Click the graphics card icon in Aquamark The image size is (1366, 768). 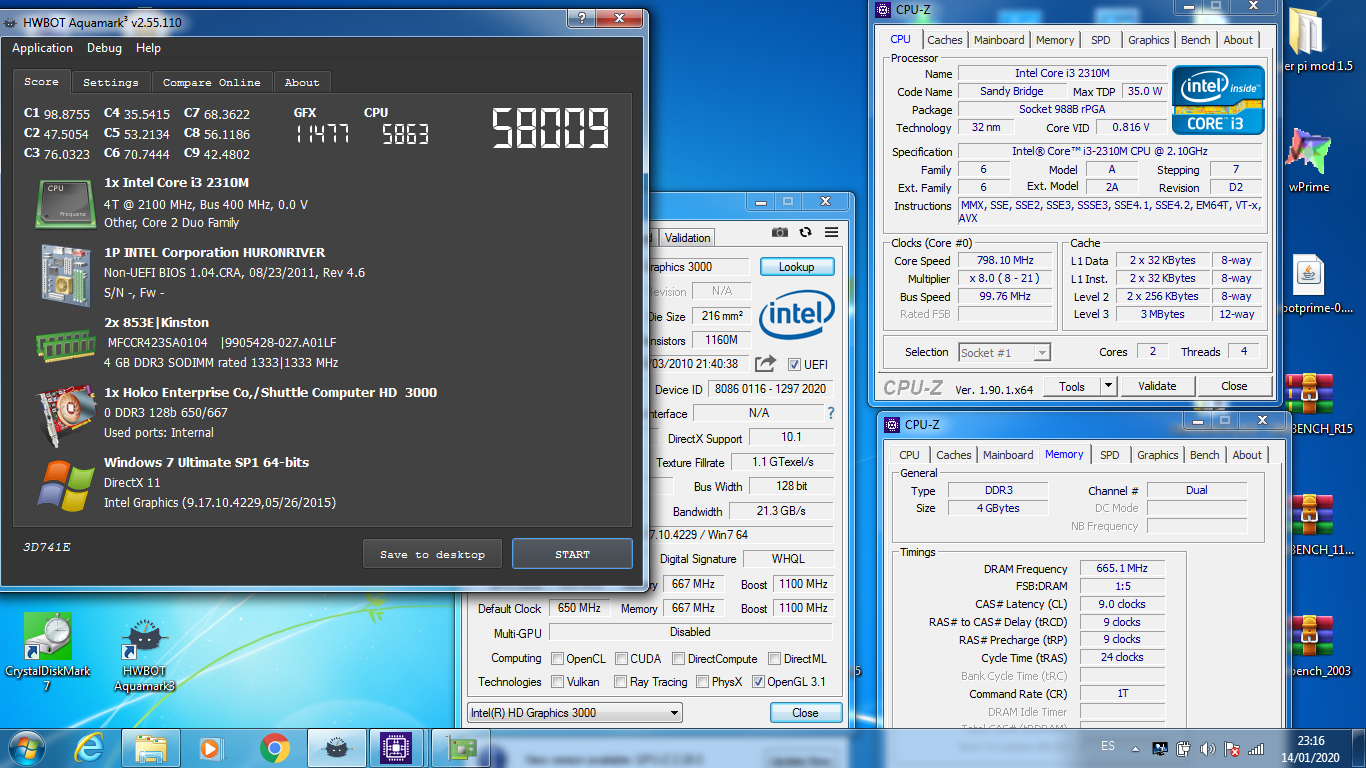66,414
